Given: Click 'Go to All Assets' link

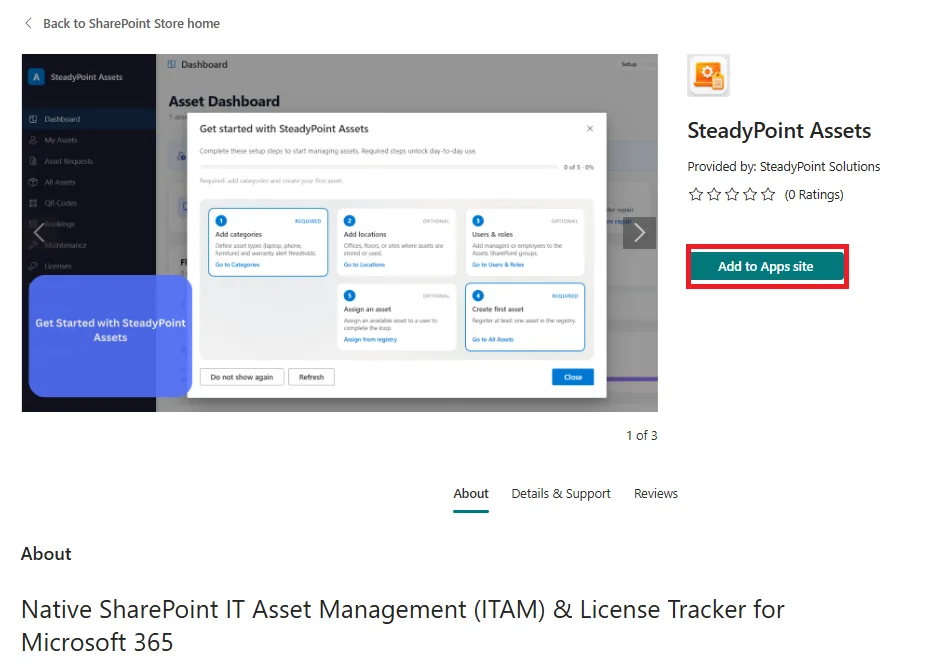Looking at the screenshot, I should [x=492, y=340].
